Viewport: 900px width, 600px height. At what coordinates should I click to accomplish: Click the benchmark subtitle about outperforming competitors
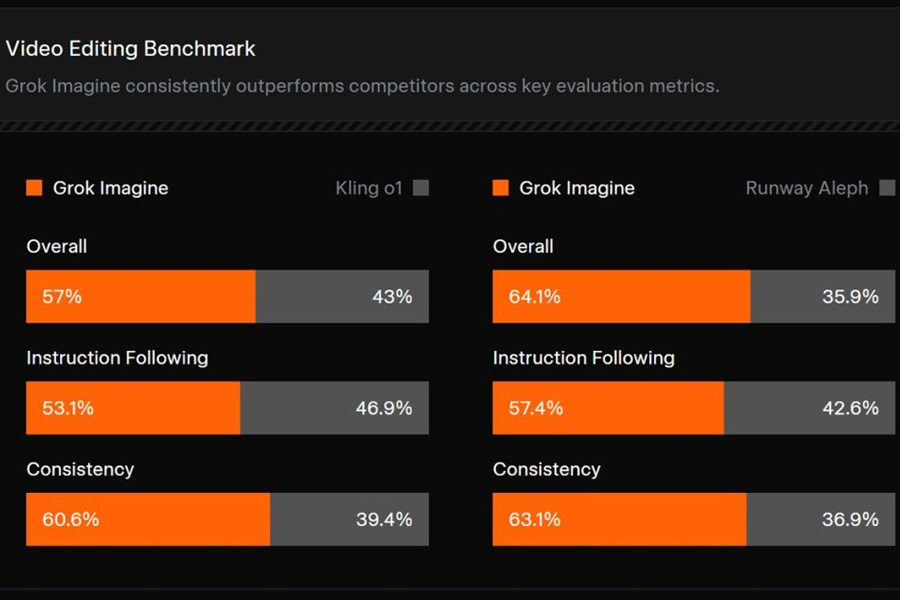[x=362, y=85]
